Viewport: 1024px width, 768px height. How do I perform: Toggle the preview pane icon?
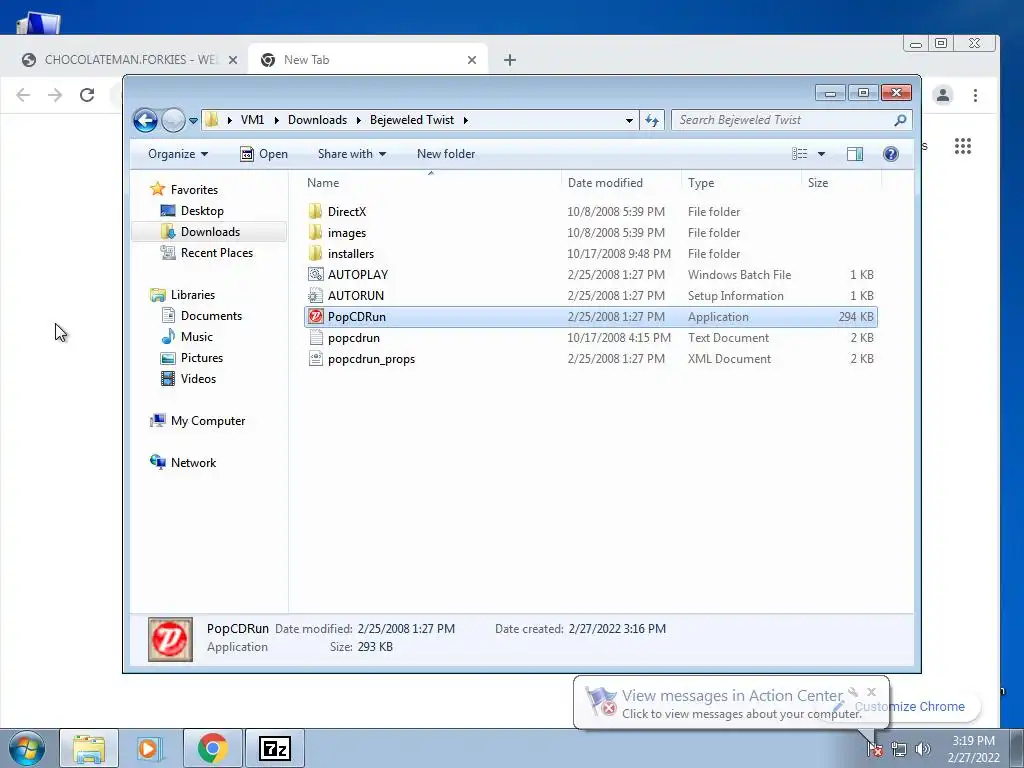[x=854, y=154]
